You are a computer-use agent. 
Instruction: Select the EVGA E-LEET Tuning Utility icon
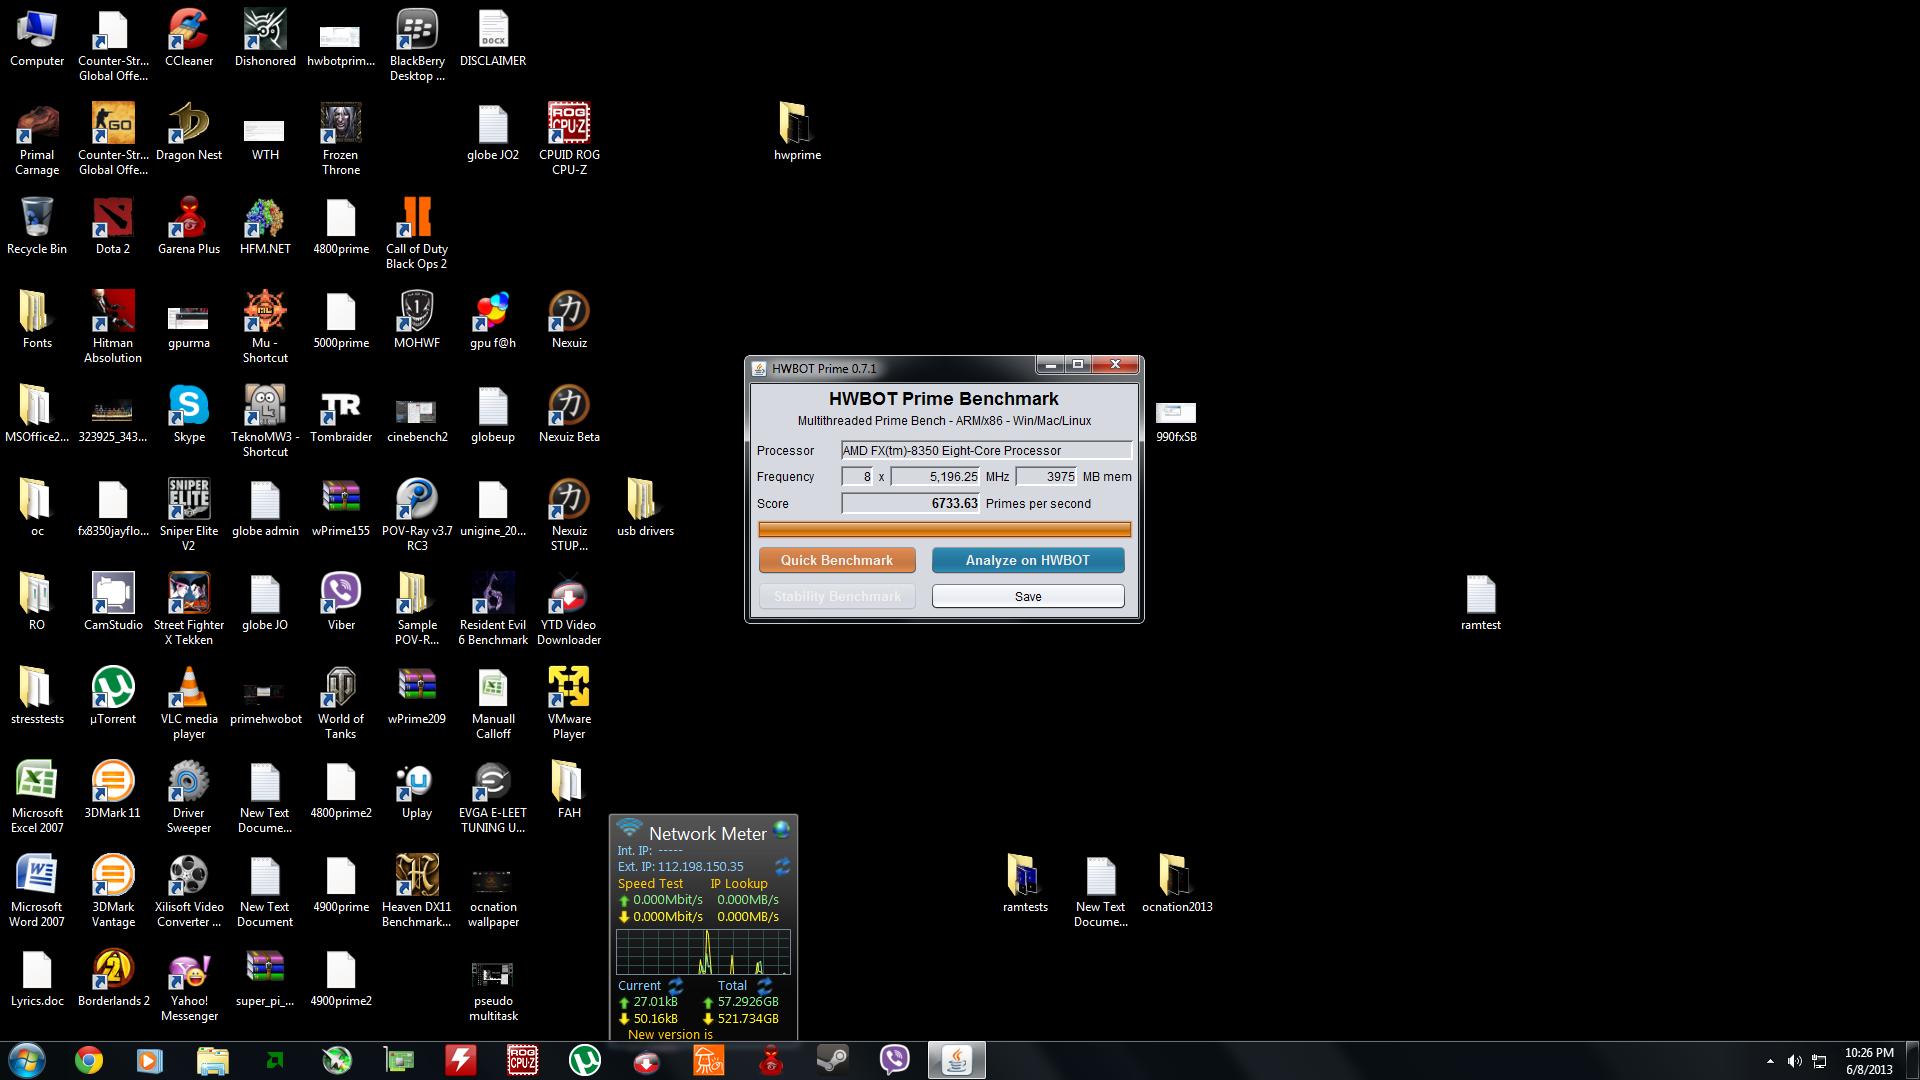click(493, 797)
